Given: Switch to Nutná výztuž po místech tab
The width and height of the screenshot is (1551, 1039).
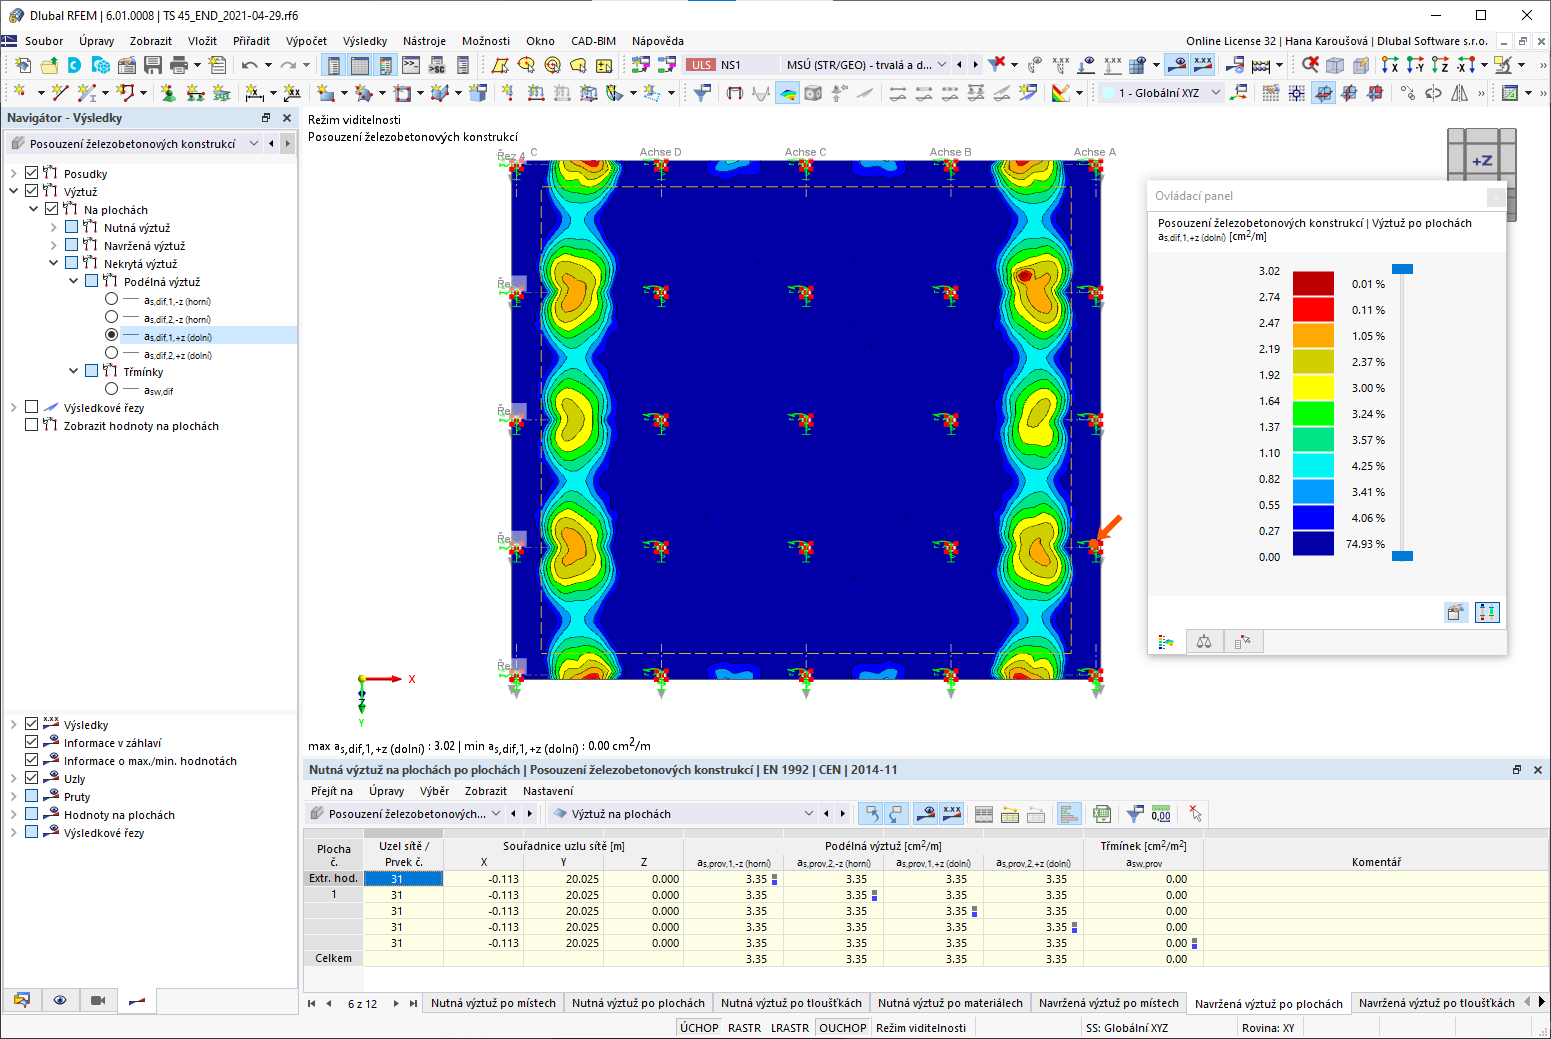Looking at the screenshot, I should coord(493,1003).
